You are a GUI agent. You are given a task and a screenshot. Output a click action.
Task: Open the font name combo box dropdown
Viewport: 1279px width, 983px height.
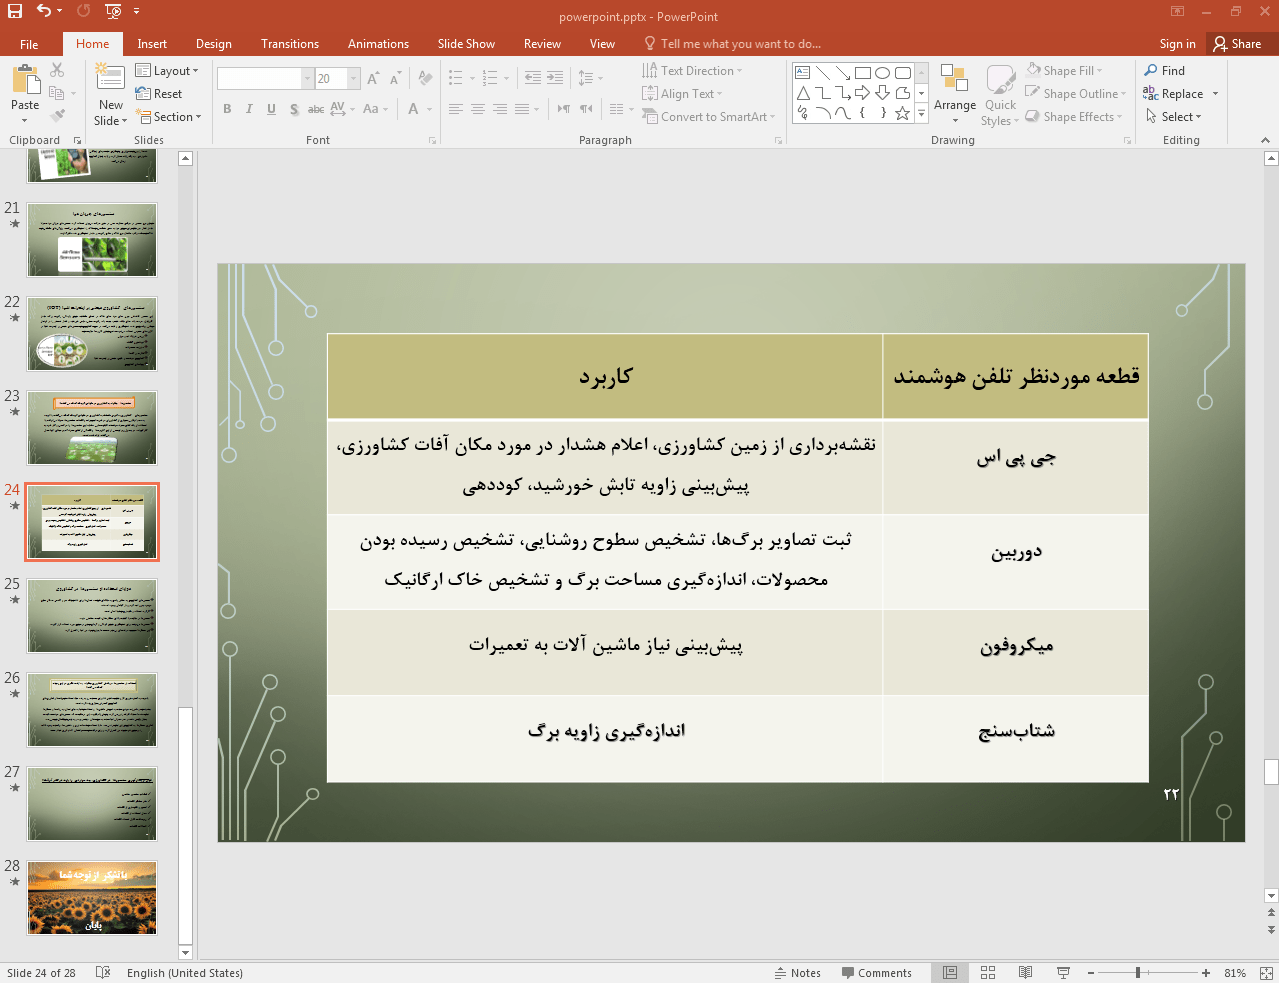point(307,78)
